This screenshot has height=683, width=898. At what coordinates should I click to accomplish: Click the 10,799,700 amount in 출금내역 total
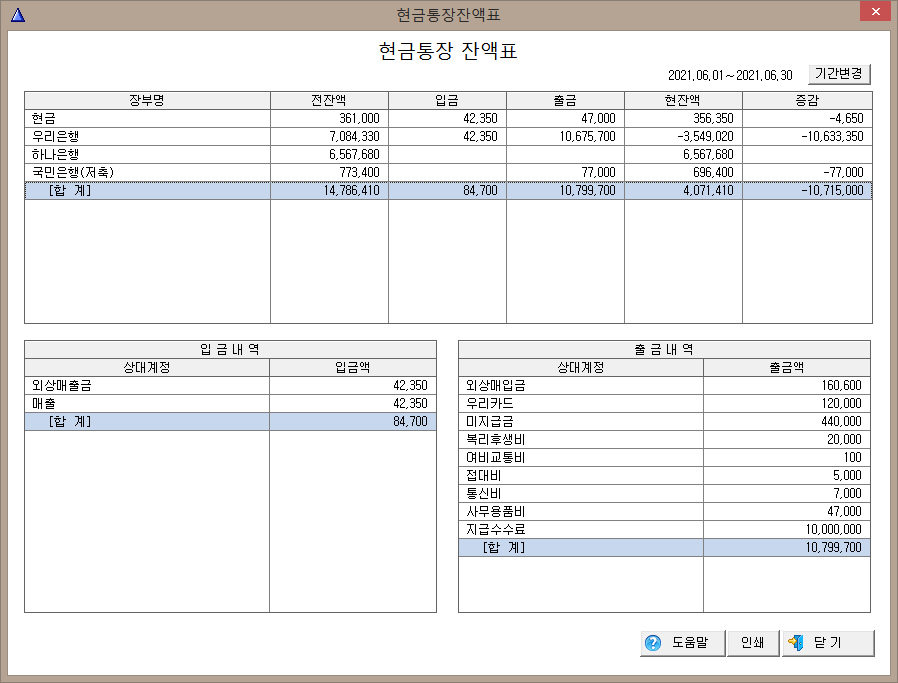(787, 548)
